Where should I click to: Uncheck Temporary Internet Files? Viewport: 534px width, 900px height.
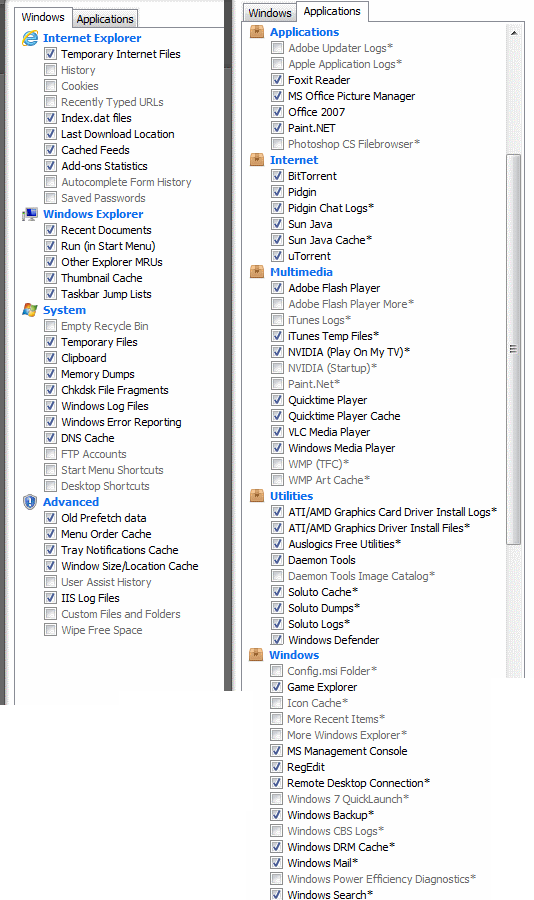51,54
